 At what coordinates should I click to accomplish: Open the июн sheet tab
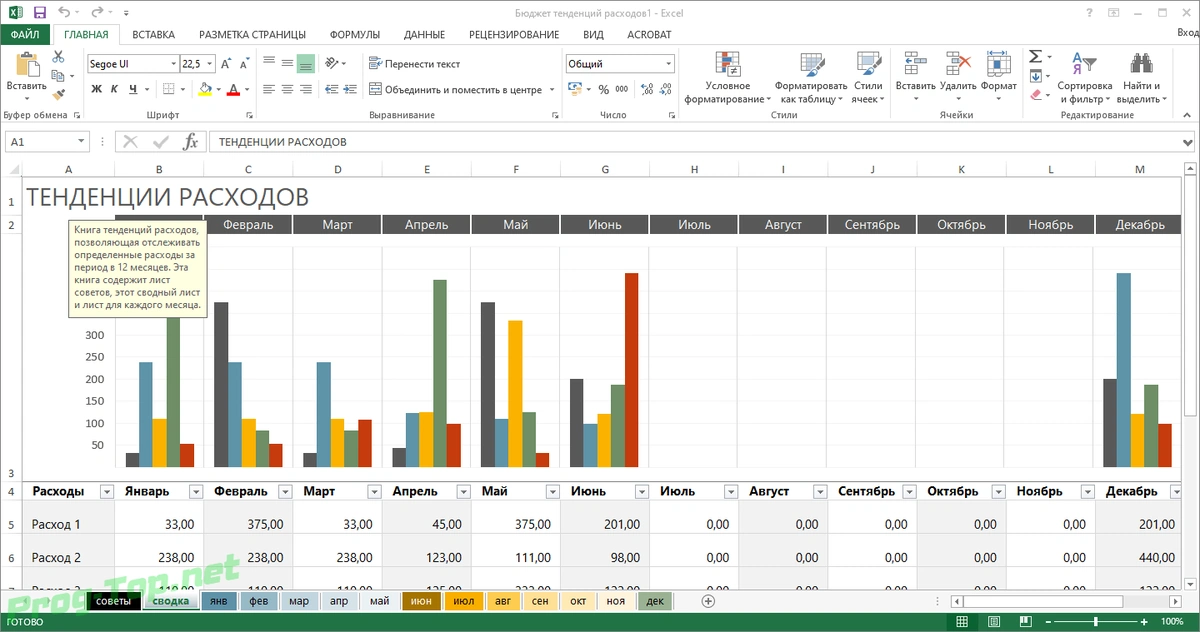pos(422,601)
